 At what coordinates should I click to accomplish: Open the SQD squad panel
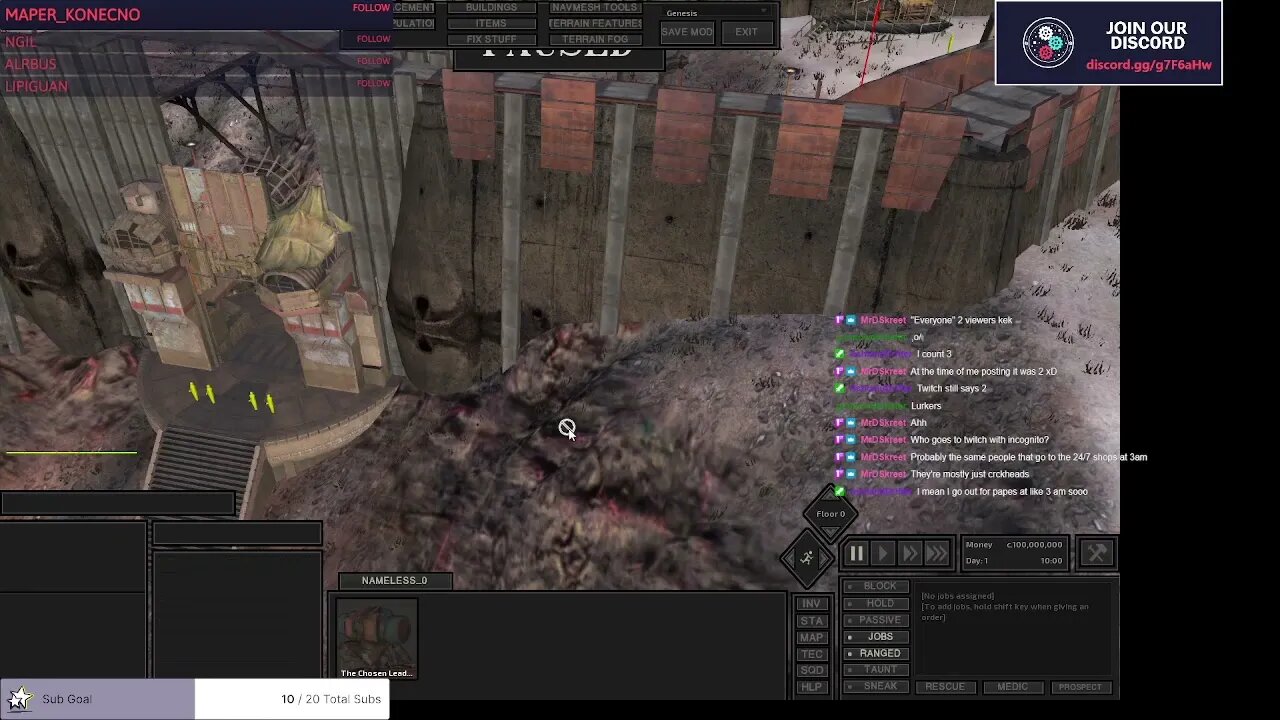click(x=811, y=671)
